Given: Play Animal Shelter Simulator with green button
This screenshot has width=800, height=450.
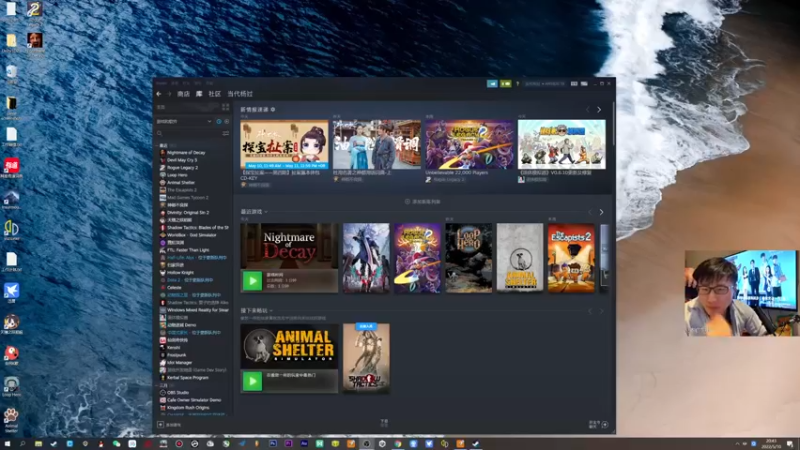Looking at the screenshot, I should 252,381.
